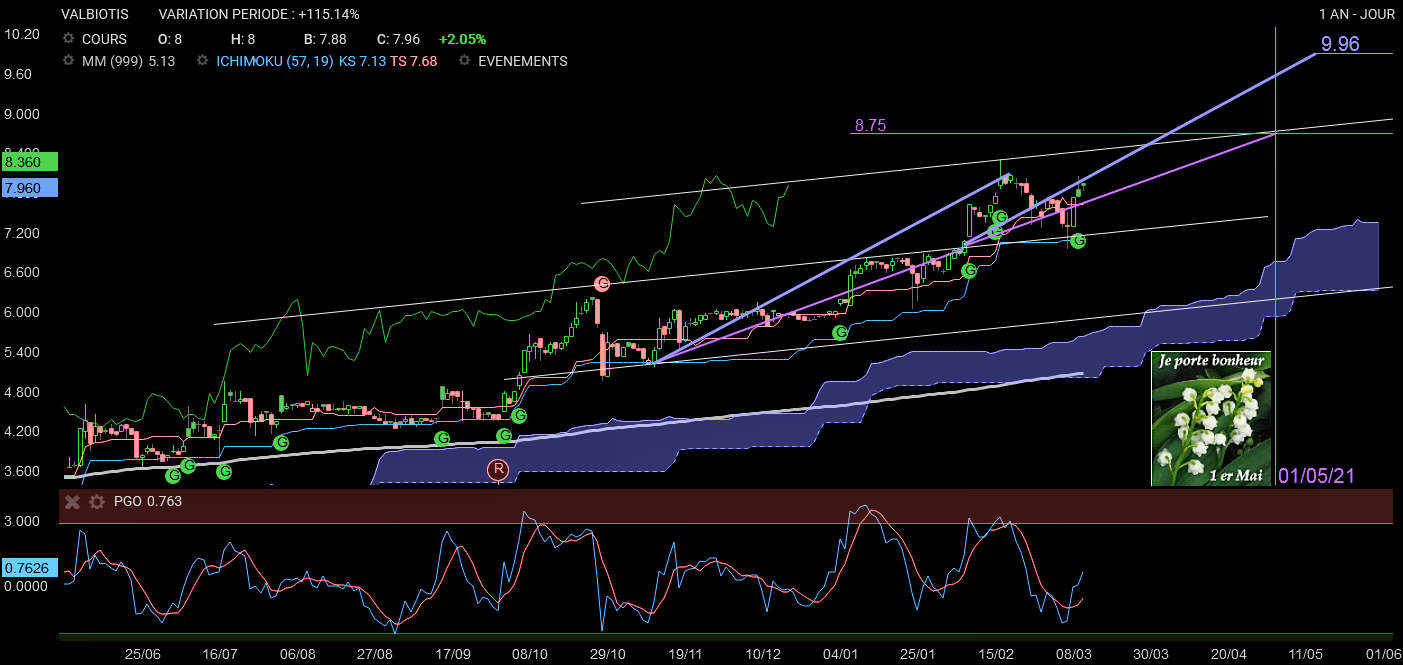Select the PGO 0.763 indicator label
The height and width of the screenshot is (665, 1403).
146,502
